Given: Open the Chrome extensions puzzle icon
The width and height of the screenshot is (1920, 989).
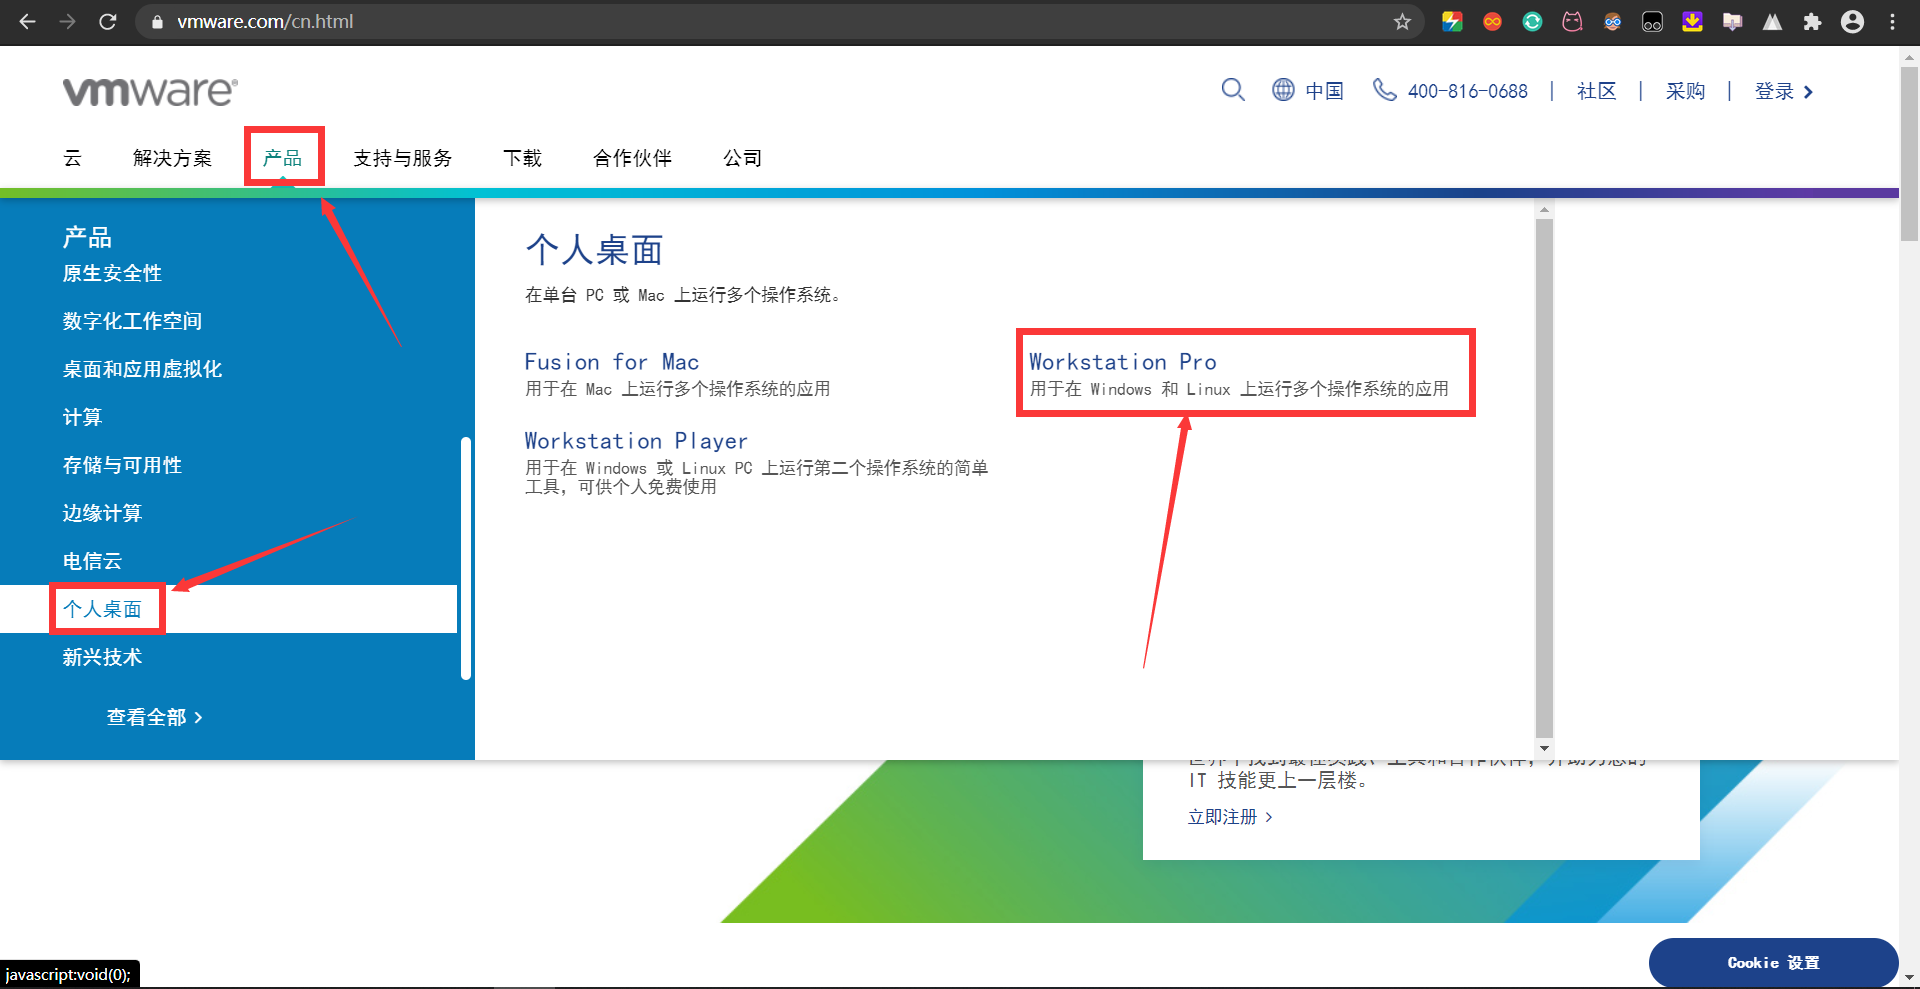Looking at the screenshot, I should 1812,21.
